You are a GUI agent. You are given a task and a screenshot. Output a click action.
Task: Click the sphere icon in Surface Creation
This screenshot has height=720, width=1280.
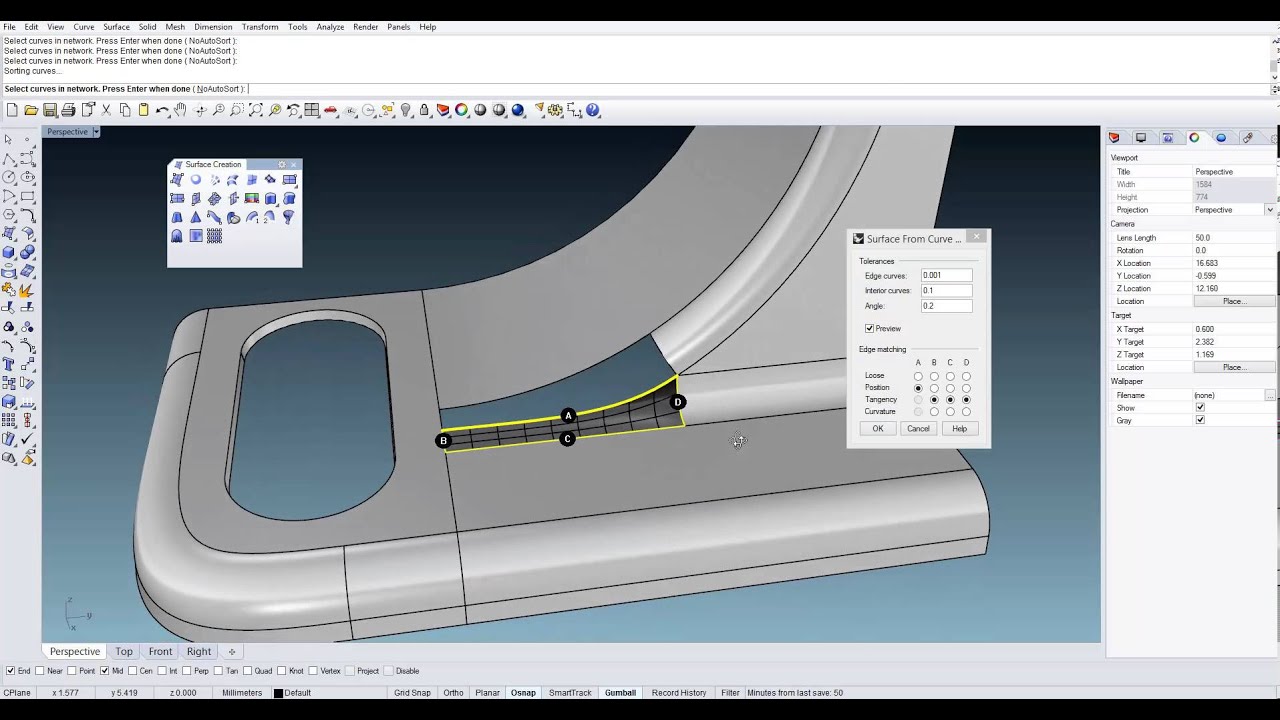coord(196,180)
